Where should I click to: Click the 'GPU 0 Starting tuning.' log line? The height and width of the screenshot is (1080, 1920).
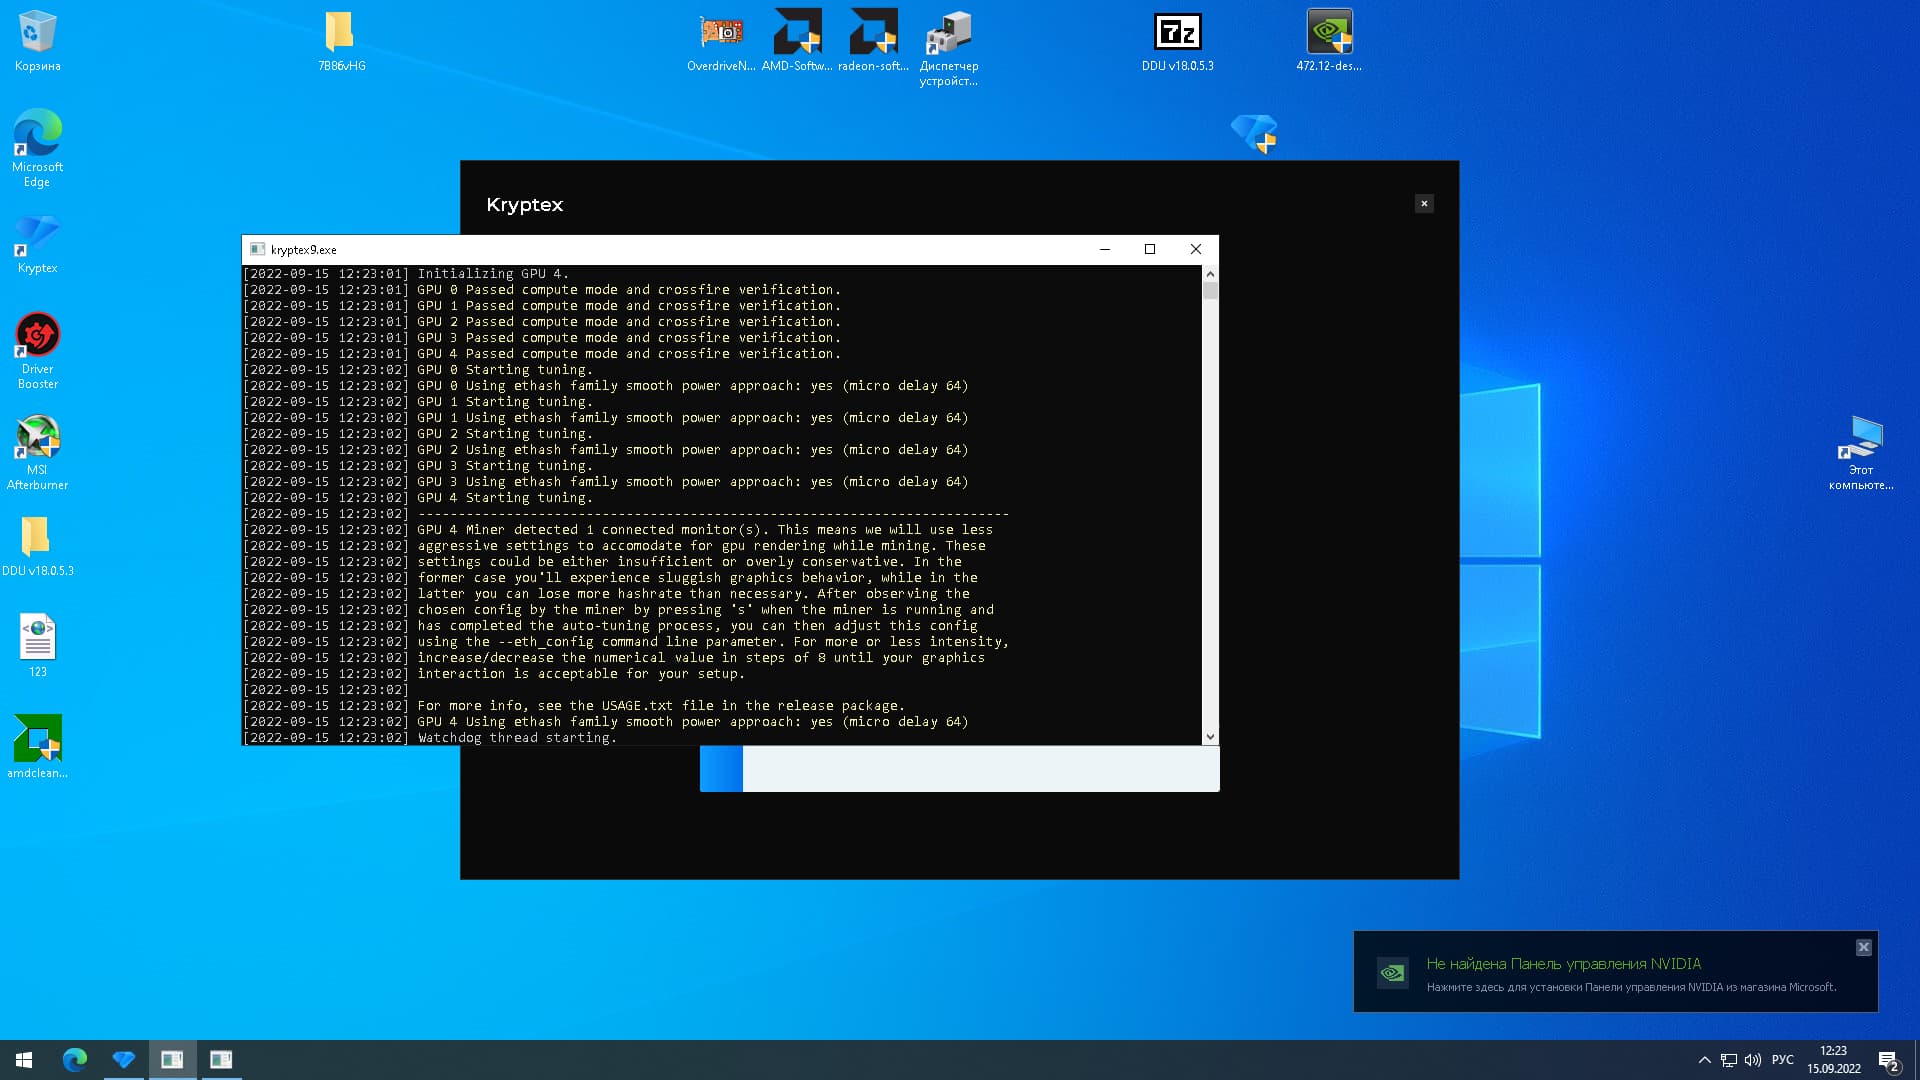tap(505, 369)
